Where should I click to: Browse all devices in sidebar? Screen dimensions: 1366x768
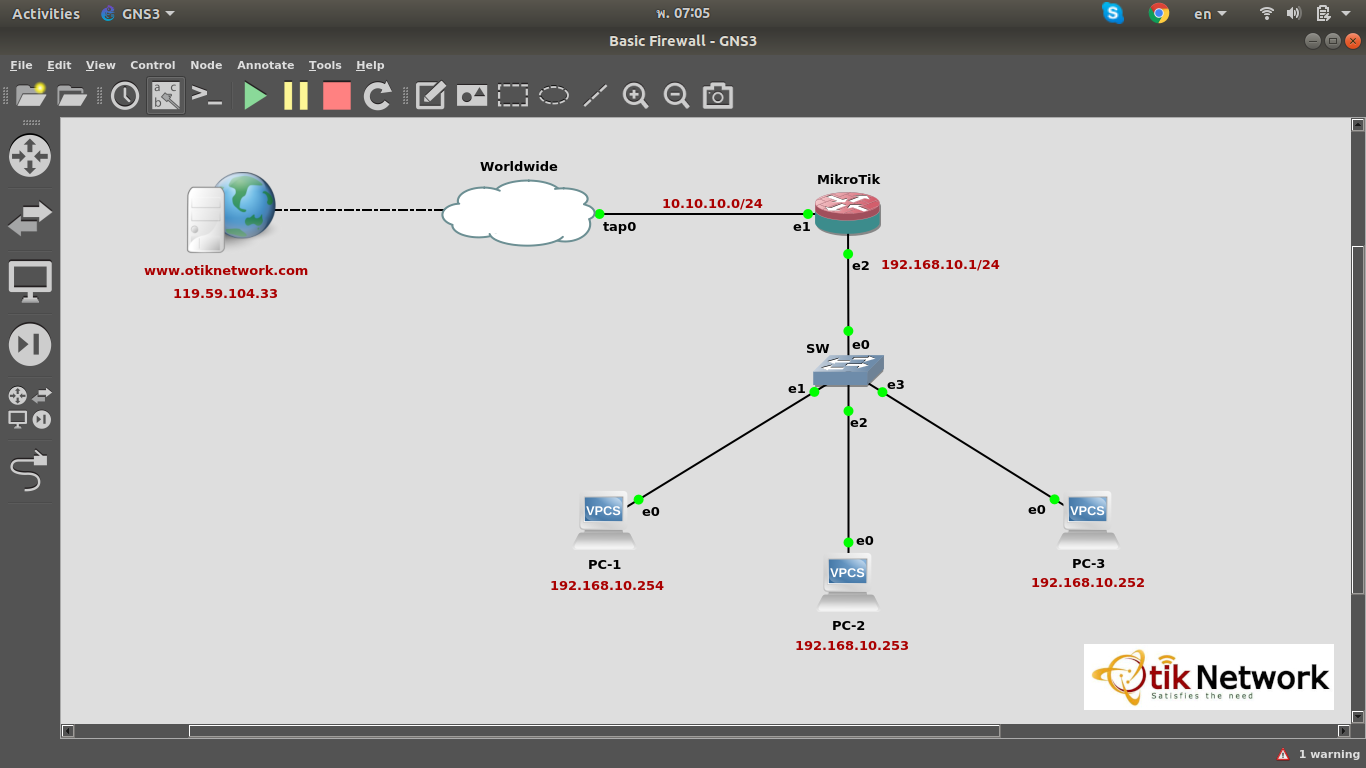pyautogui.click(x=30, y=408)
